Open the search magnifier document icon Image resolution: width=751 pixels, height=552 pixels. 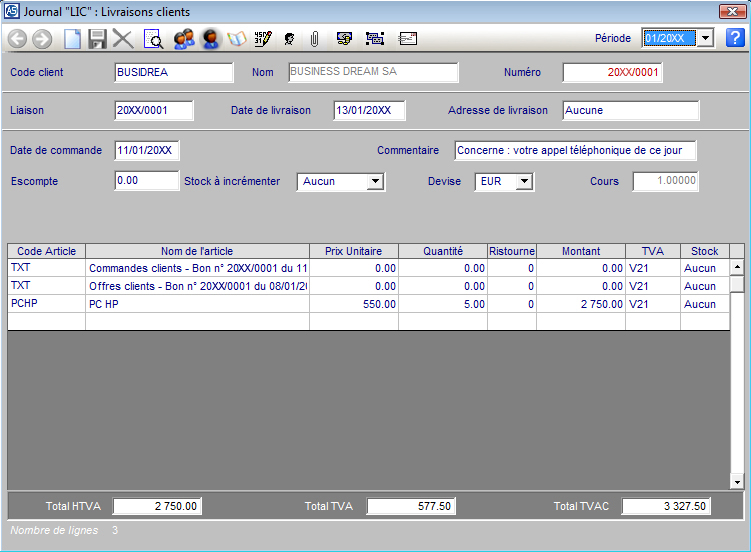pyautogui.click(x=154, y=39)
